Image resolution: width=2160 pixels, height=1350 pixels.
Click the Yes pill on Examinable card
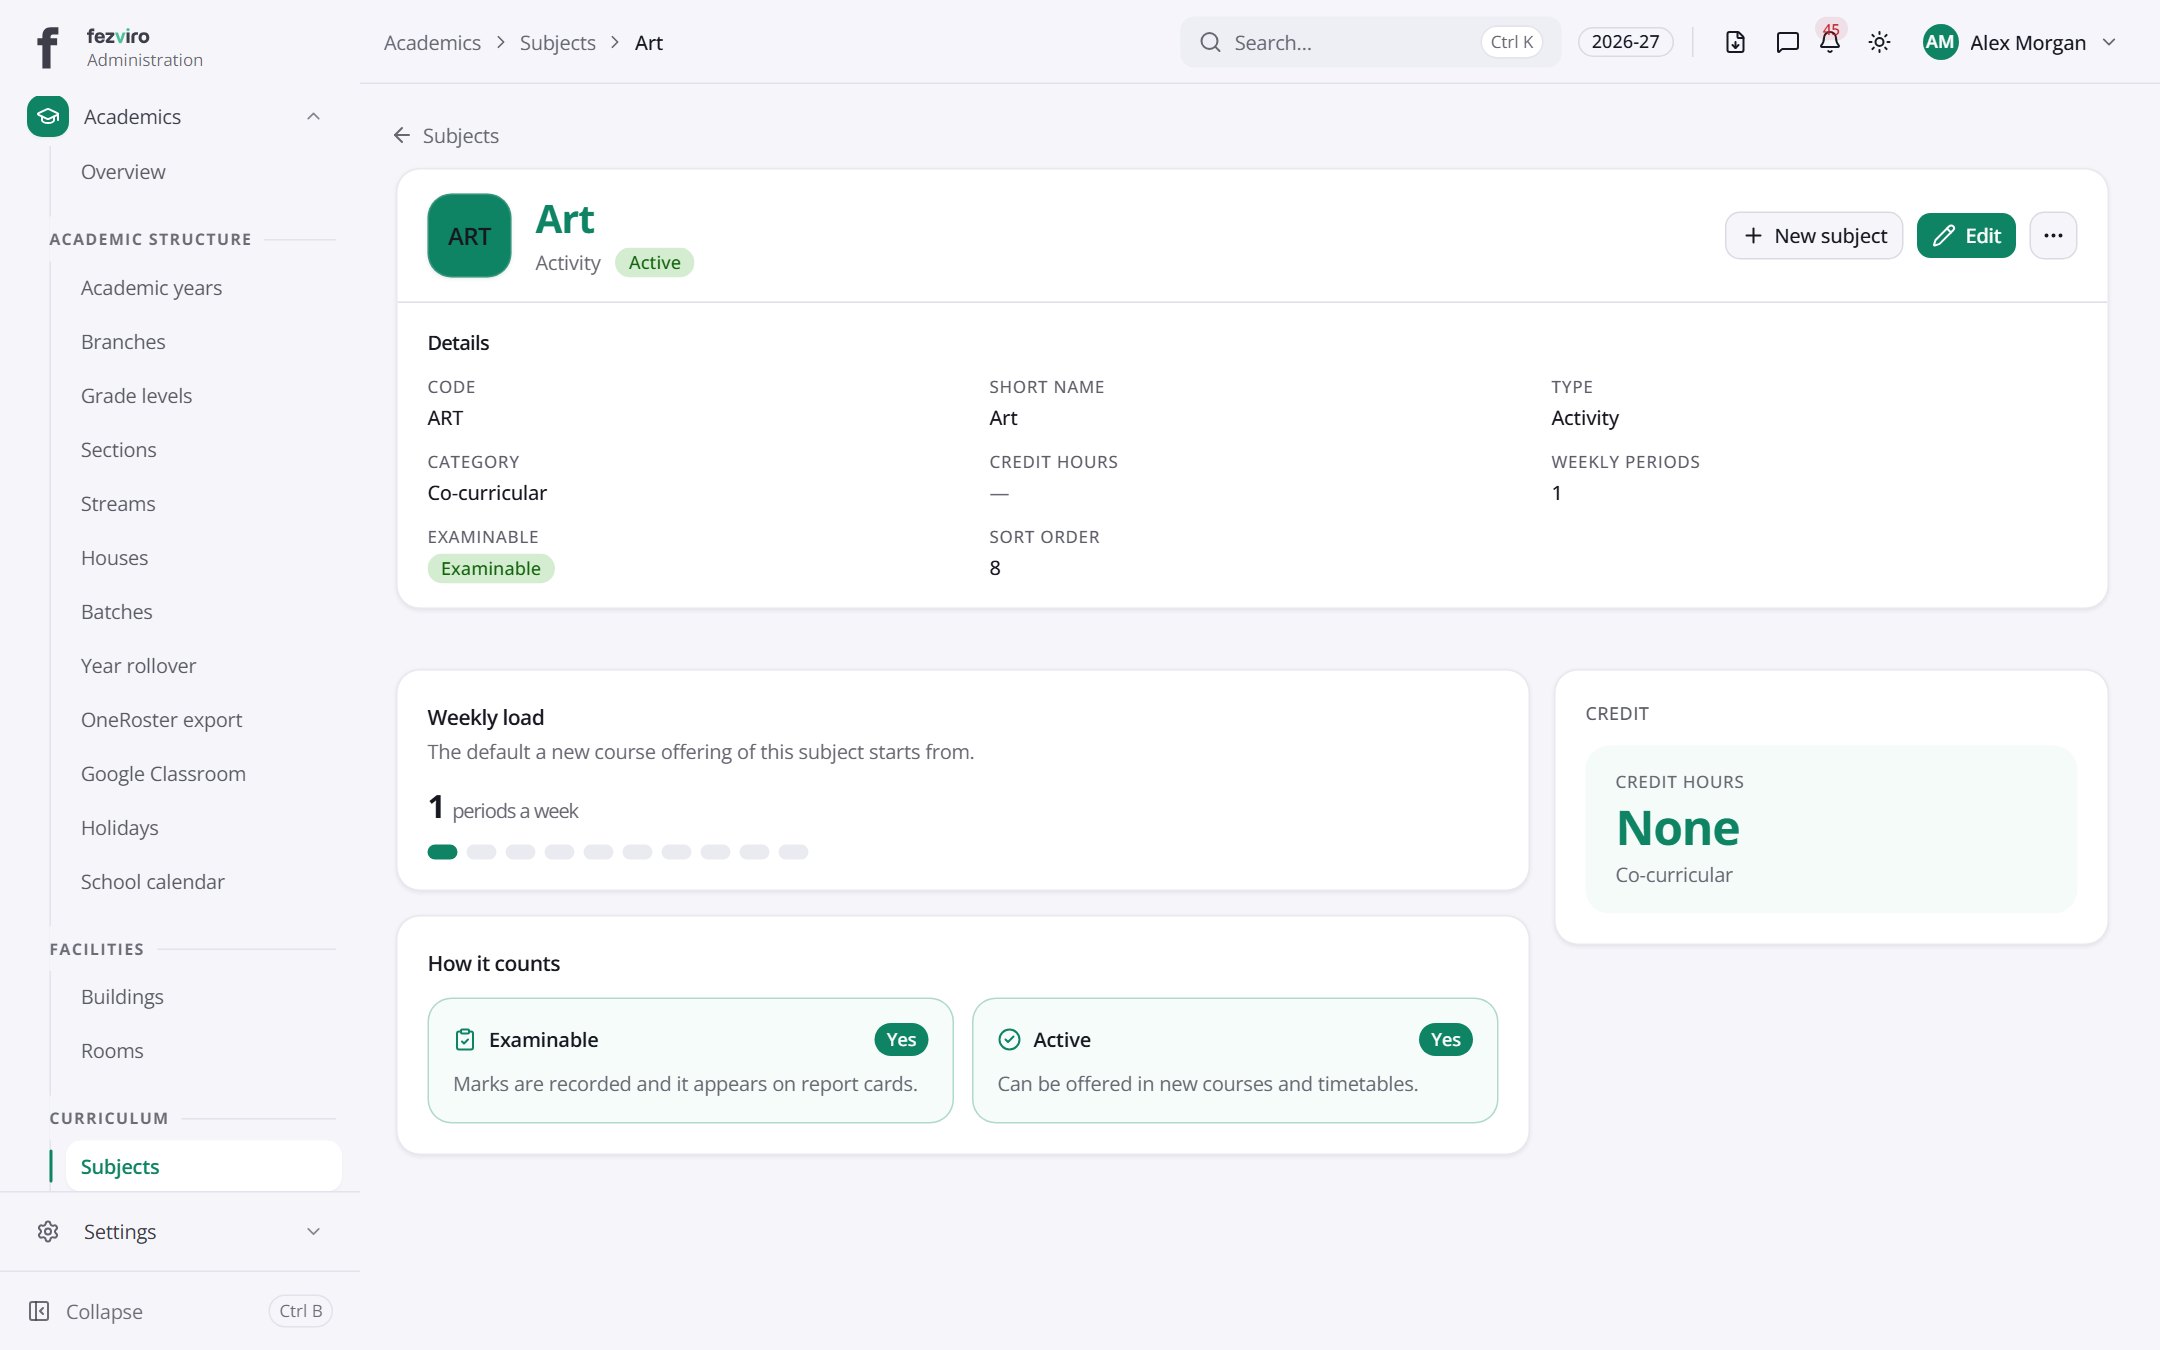coord(901,1040)
